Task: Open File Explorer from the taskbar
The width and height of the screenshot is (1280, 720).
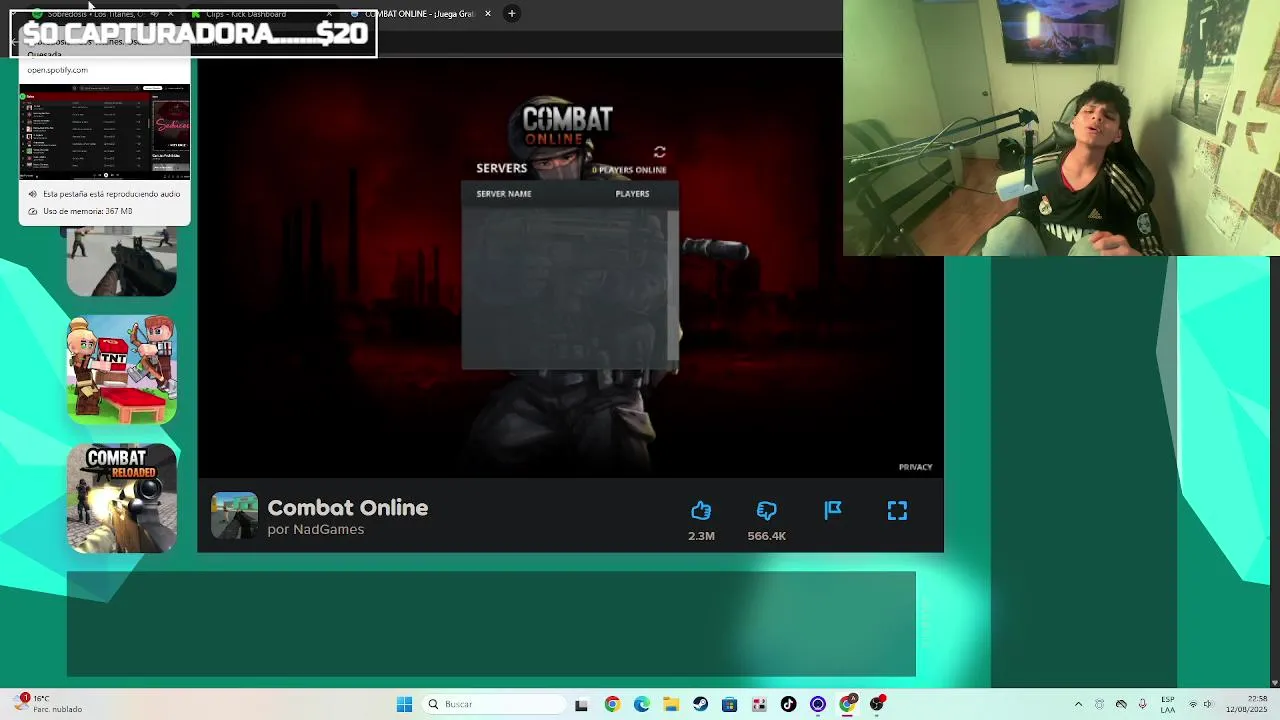Action: tap(671, 704)
